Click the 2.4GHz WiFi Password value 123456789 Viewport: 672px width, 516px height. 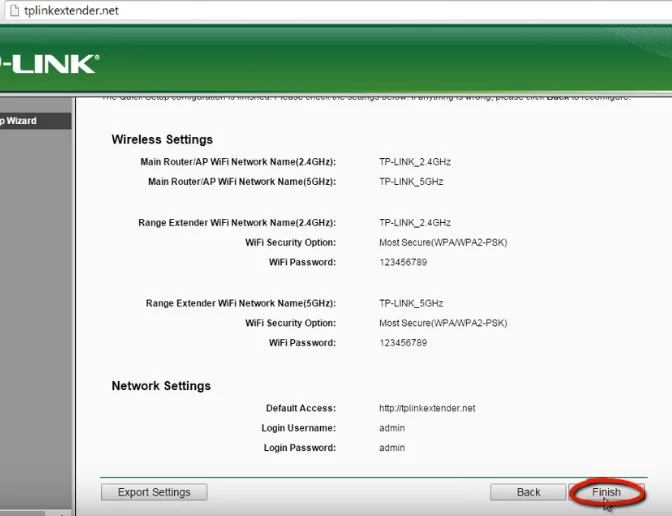[x=403, y=263]
